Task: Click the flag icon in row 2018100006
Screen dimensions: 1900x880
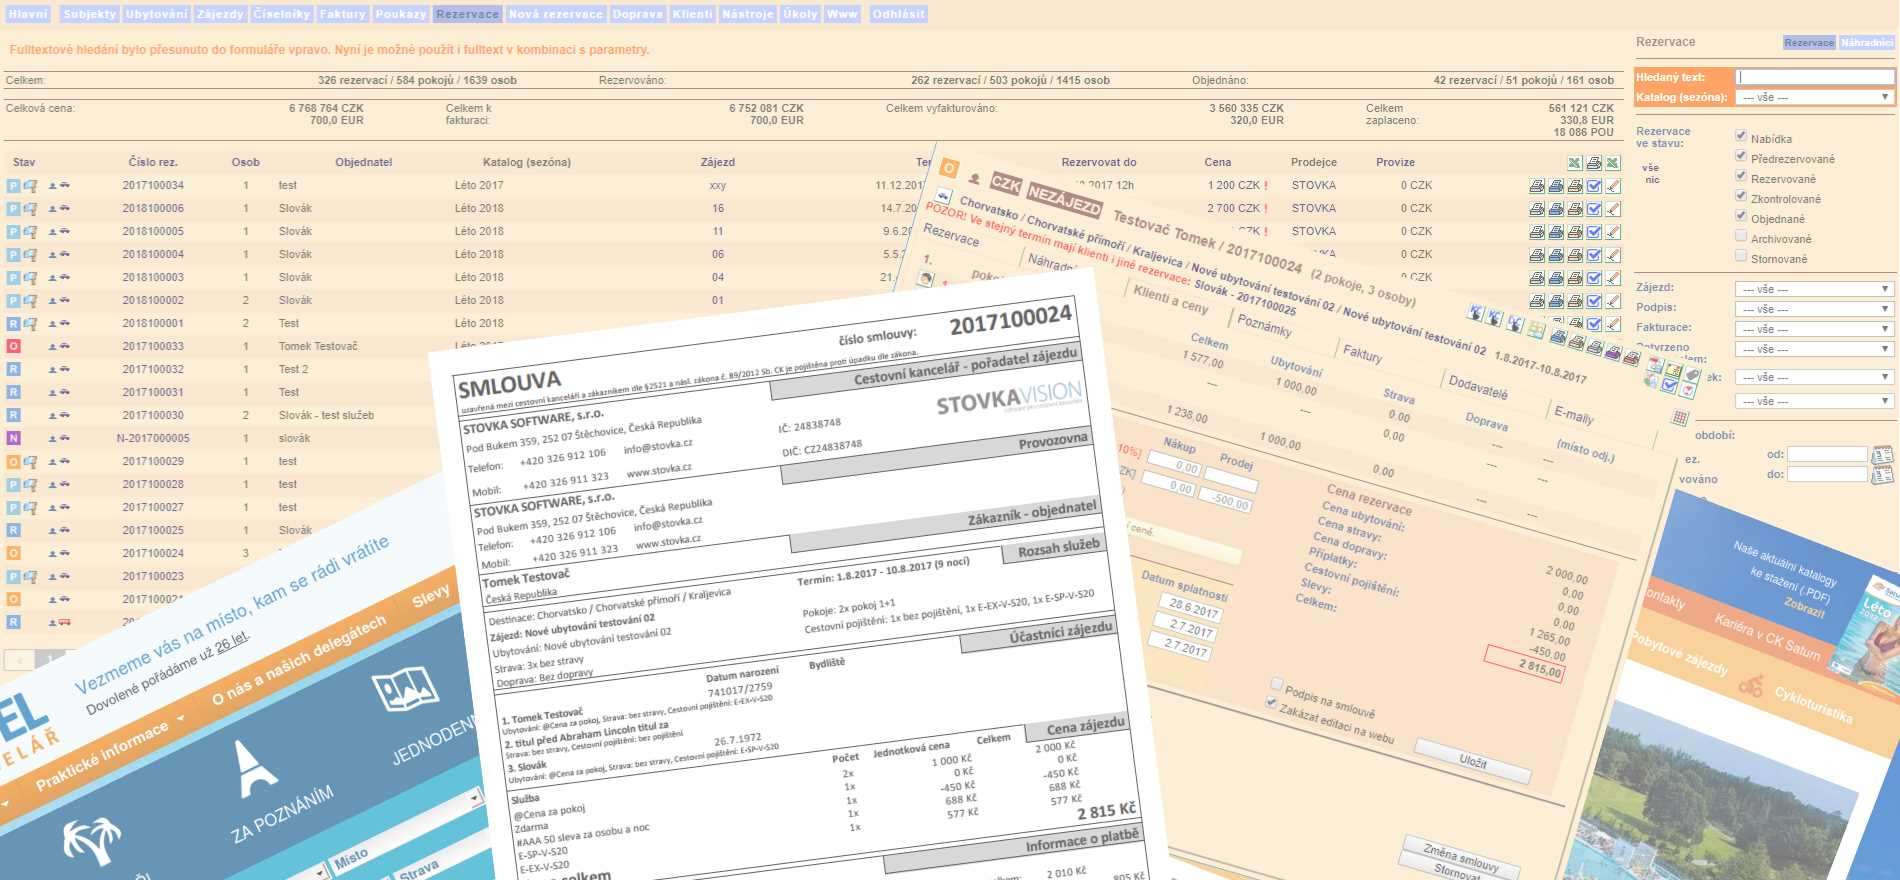Action: [30, 209]
